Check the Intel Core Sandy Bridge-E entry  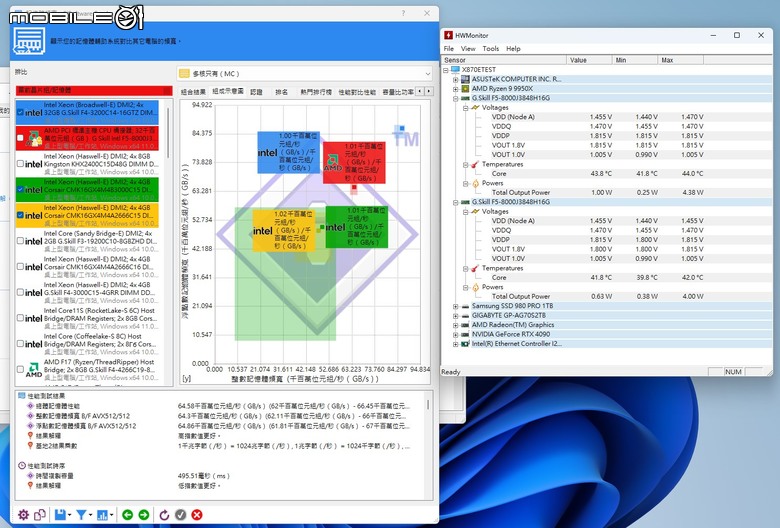(20, 241)
